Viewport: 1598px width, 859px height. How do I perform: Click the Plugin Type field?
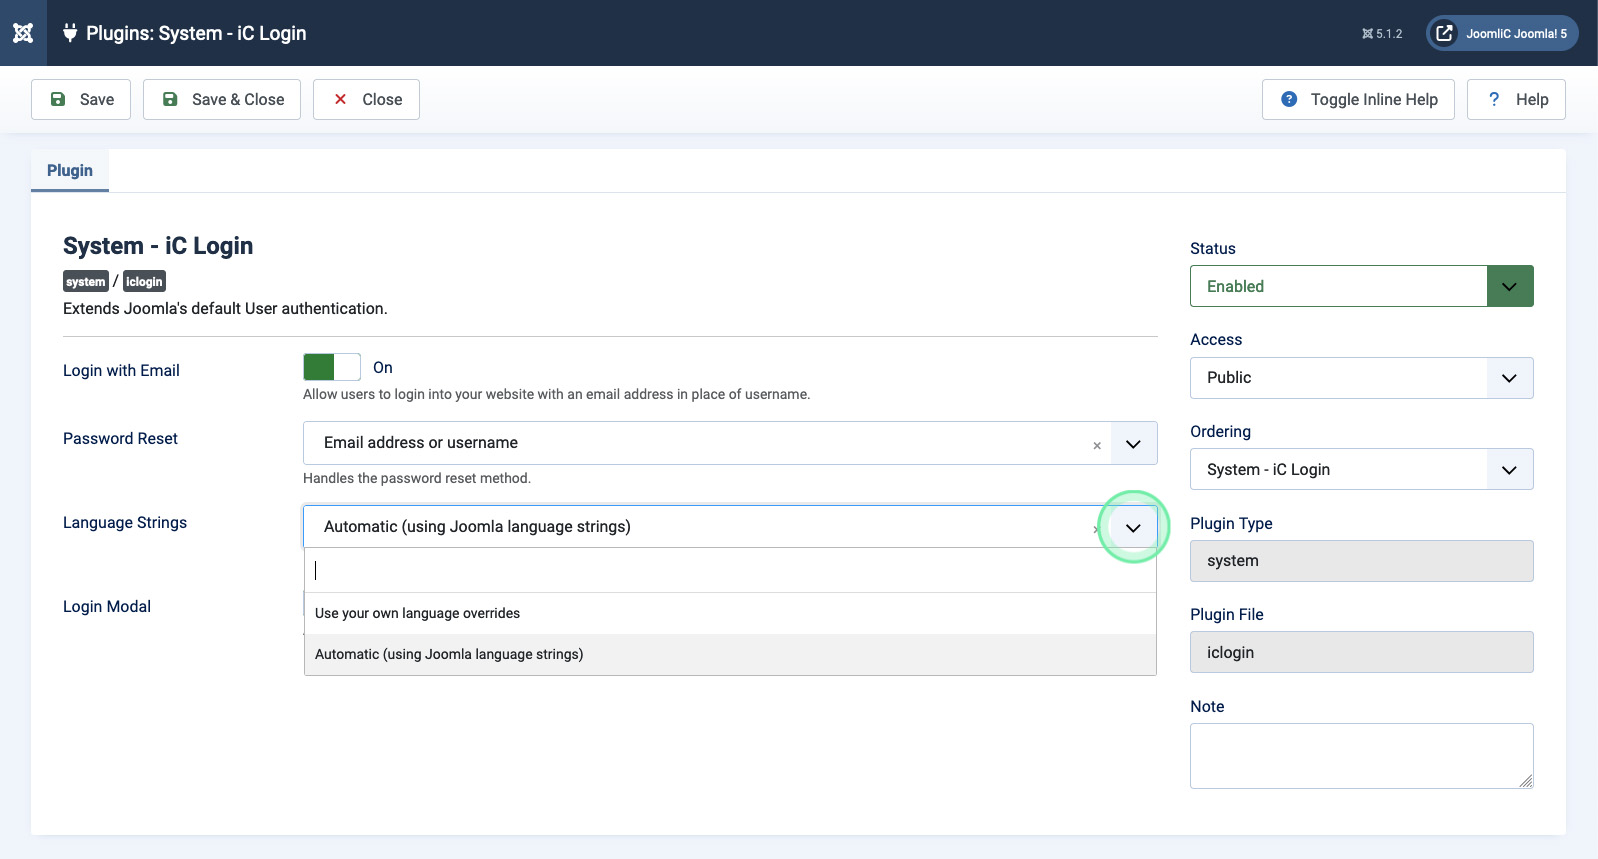(x=1362, y=561)
